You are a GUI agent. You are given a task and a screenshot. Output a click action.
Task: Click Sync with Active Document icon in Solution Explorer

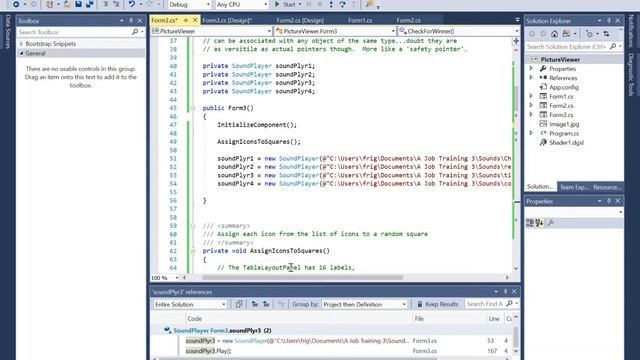point(606,34)
